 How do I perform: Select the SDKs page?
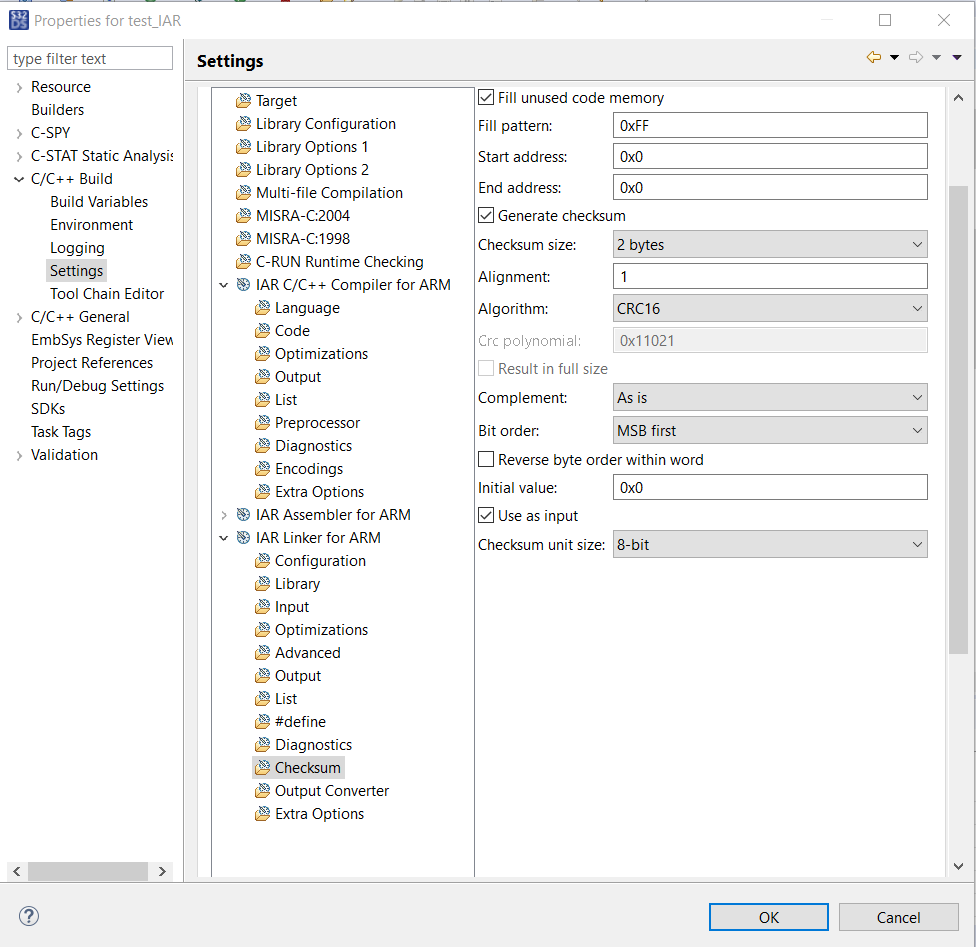pyautogui.click(x=48, y=409)
